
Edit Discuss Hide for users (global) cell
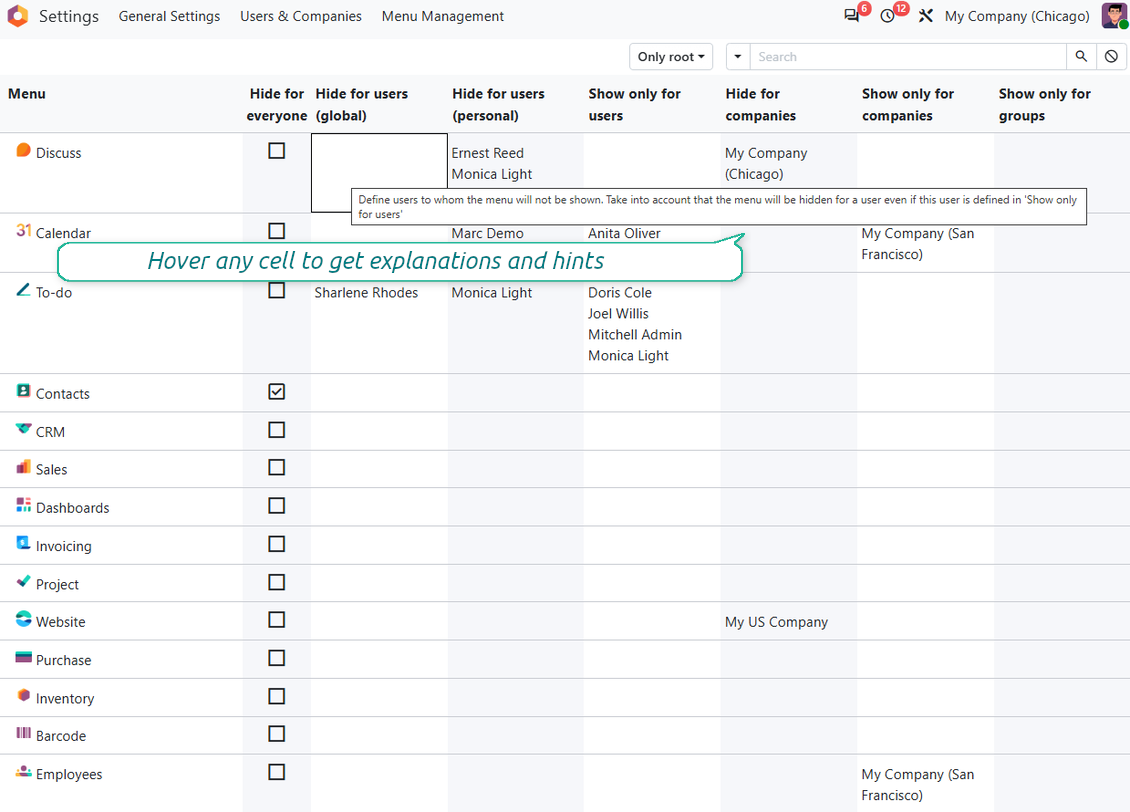coord(379,173)
